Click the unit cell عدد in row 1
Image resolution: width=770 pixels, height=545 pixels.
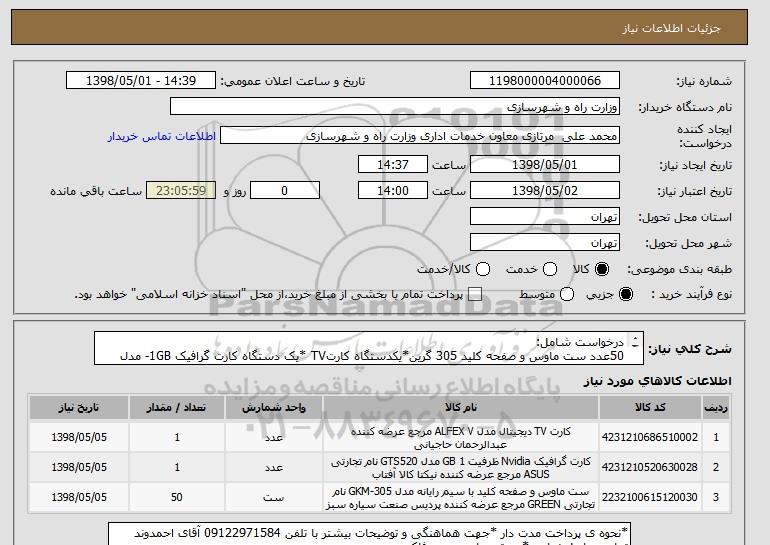[x=274, y=437]
